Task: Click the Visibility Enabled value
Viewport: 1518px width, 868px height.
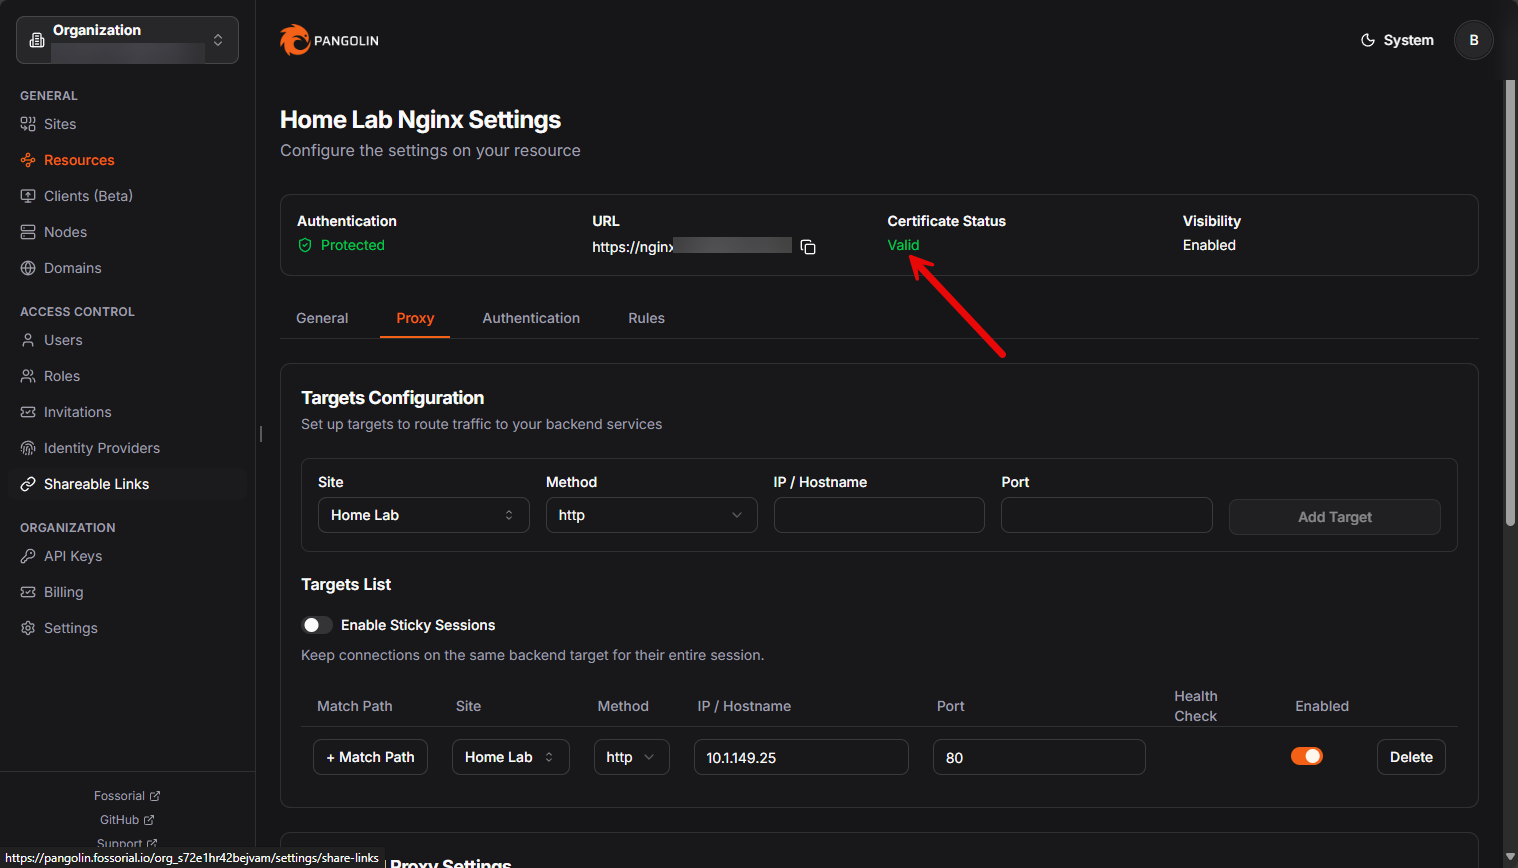Action: point(1209,245)
